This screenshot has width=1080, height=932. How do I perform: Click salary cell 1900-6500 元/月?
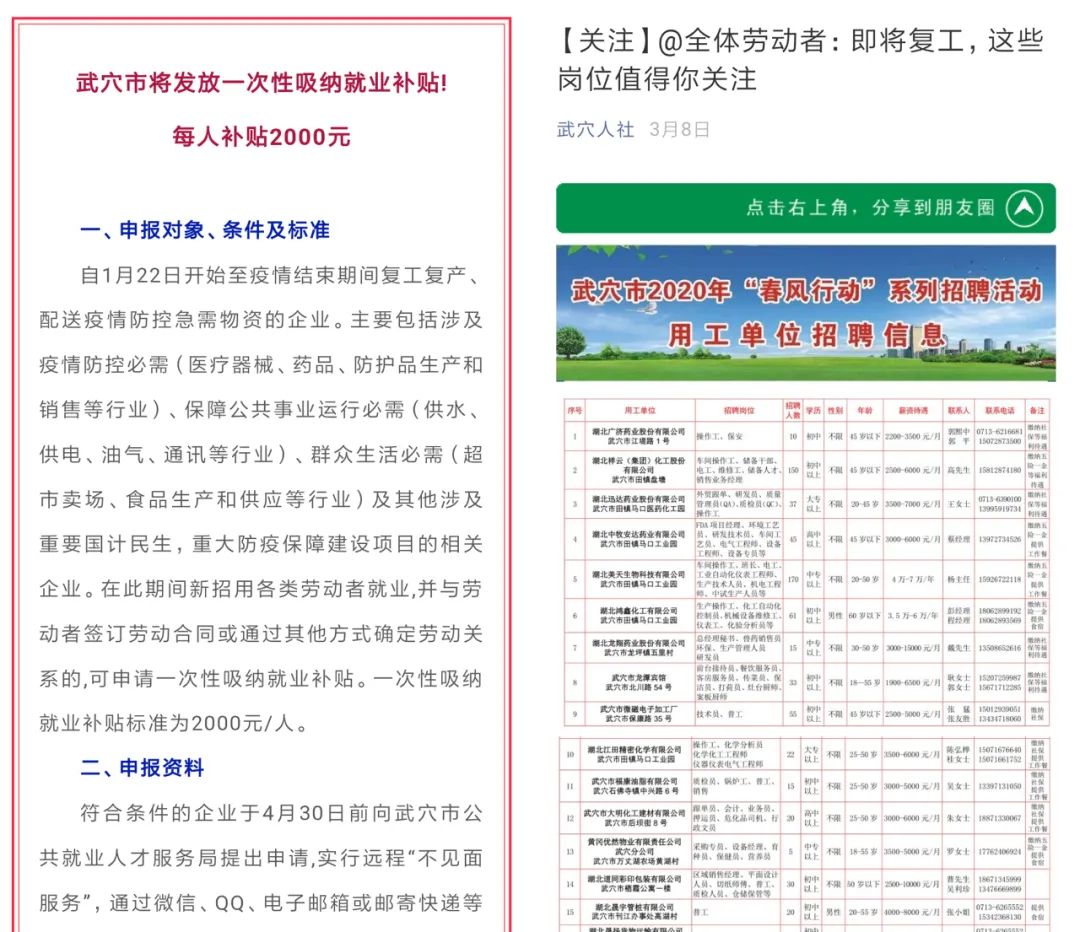(x=913, y=682)
